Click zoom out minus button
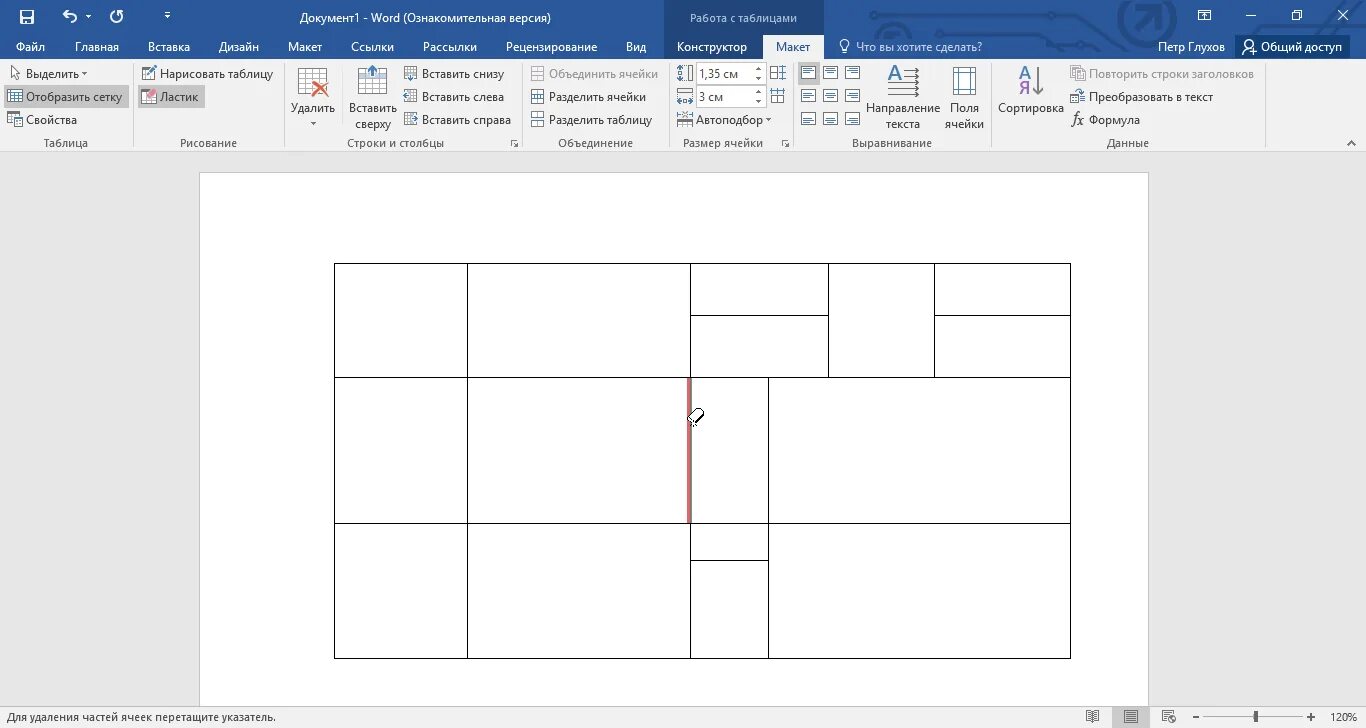Viewport: 1366px width, 728px height. click(1196, 717)
